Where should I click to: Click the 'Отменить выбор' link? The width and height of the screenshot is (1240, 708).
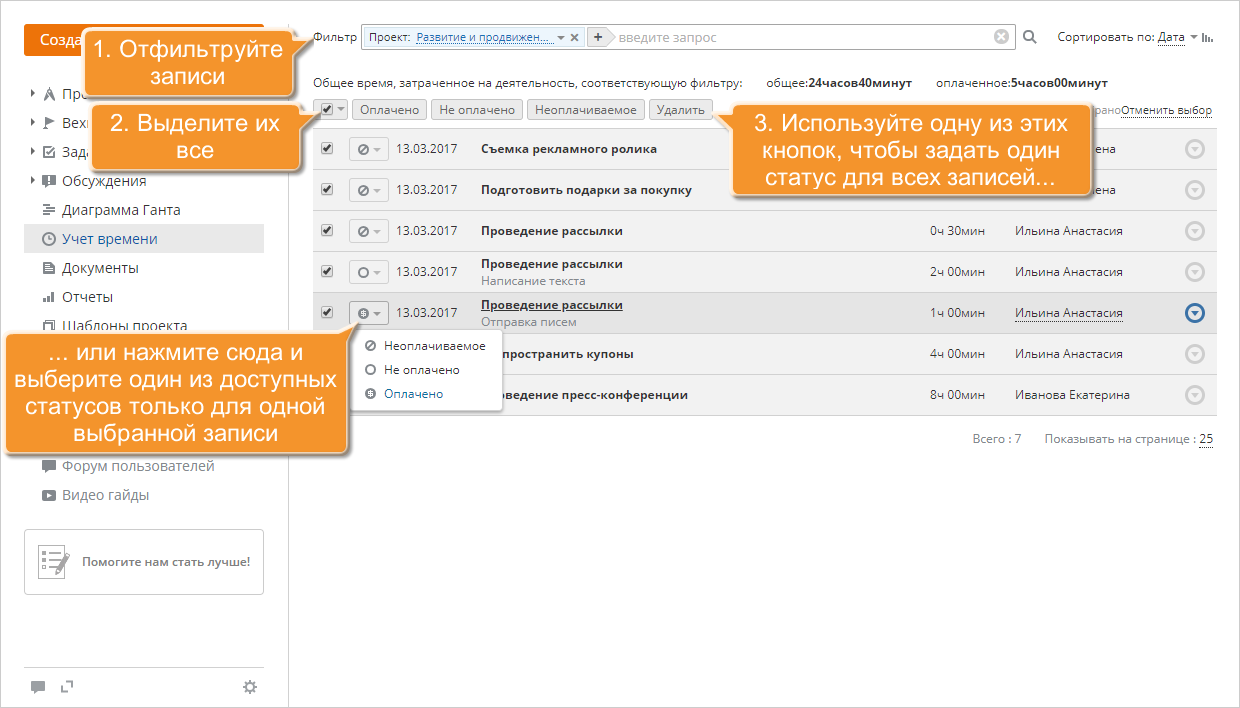point(1166,110)
